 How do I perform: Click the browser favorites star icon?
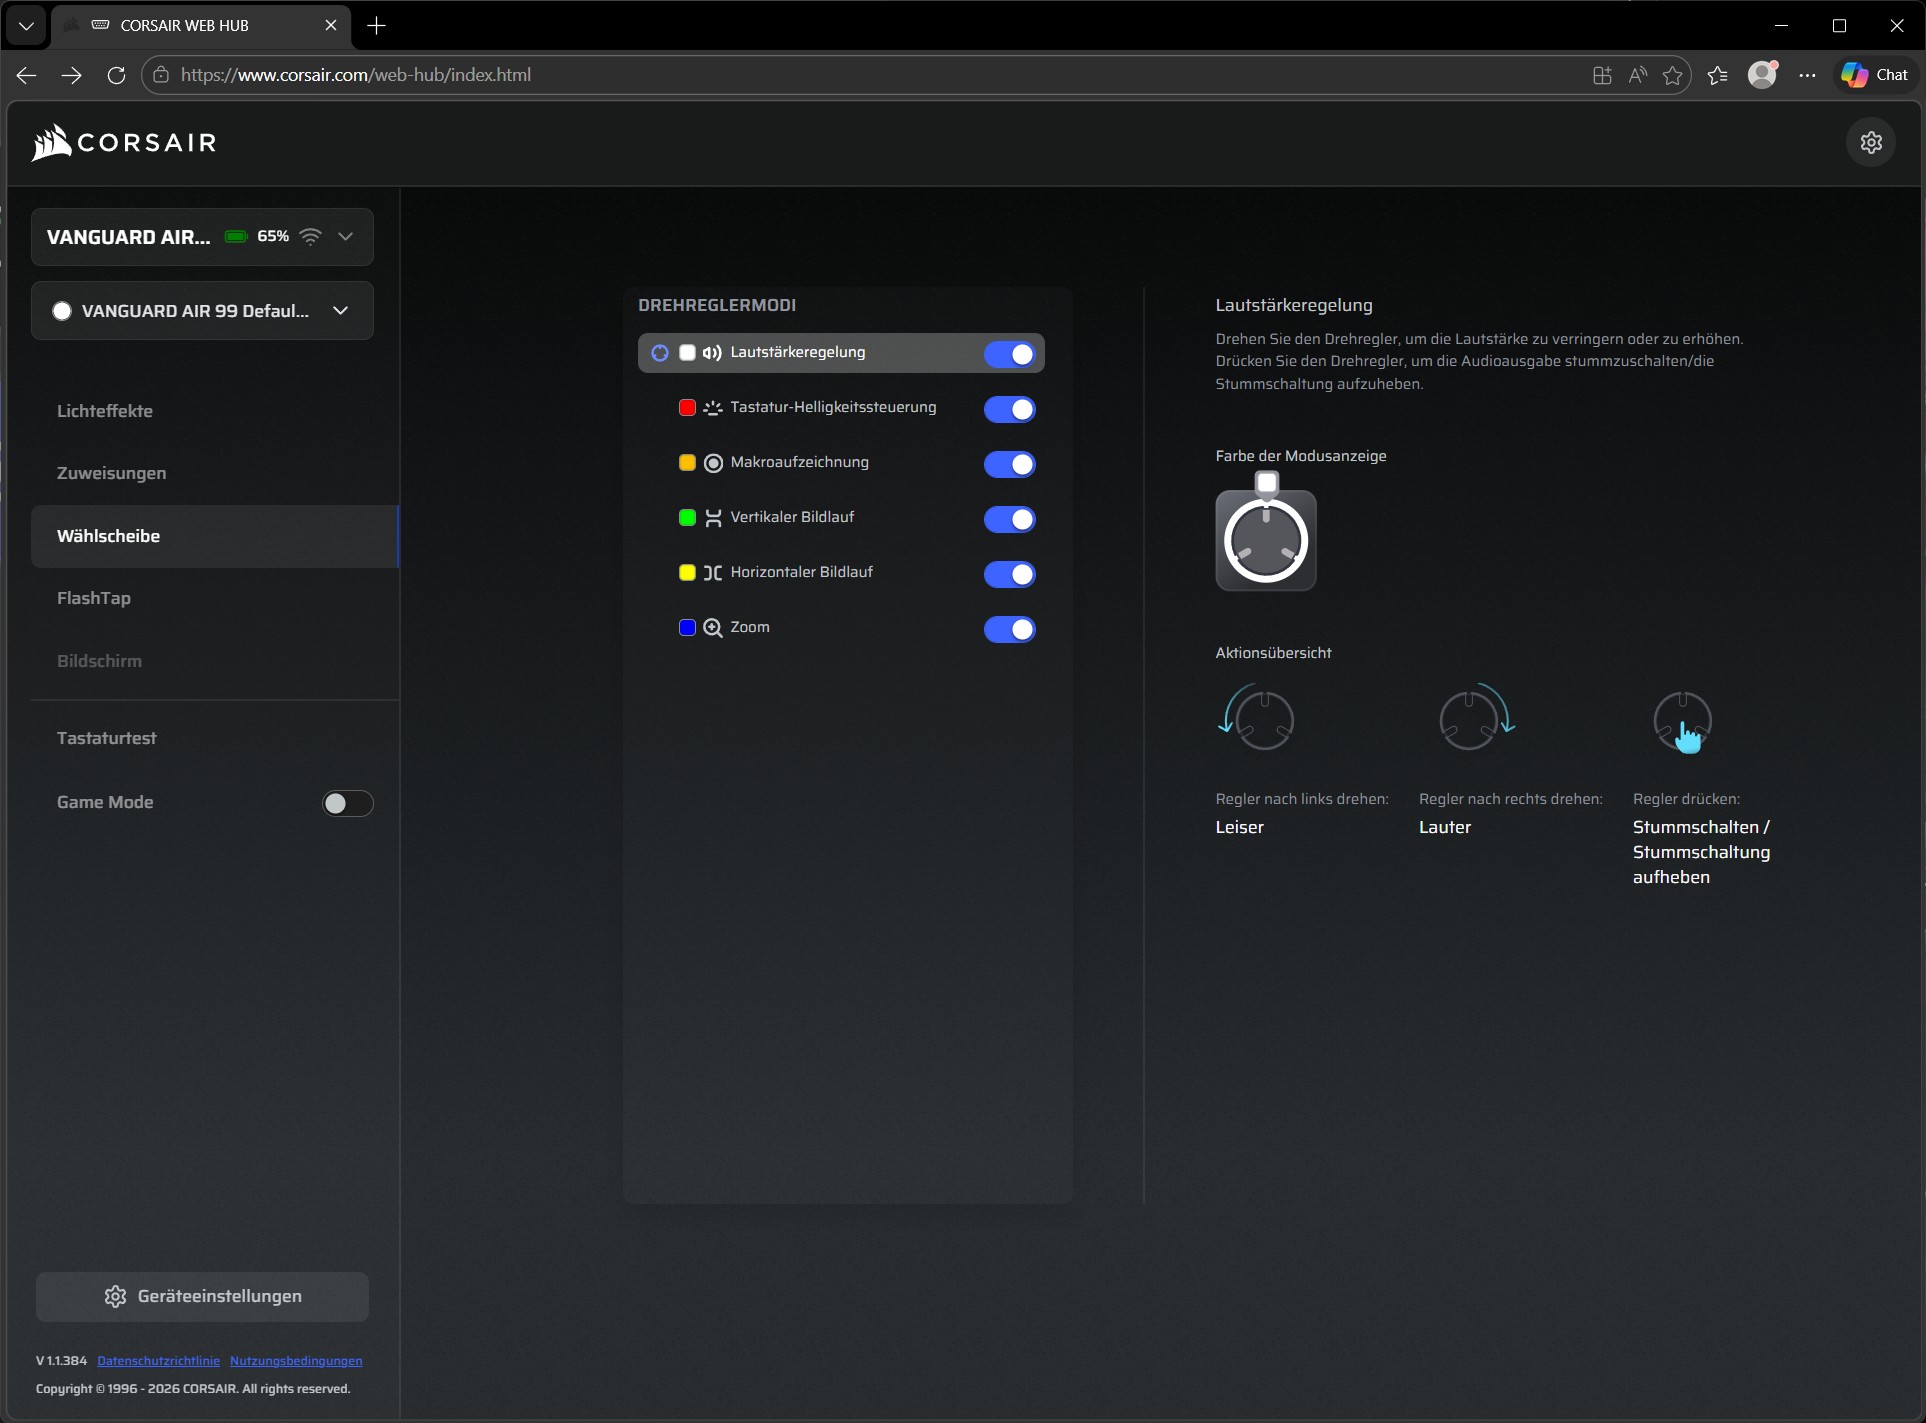pos(1672,75)
